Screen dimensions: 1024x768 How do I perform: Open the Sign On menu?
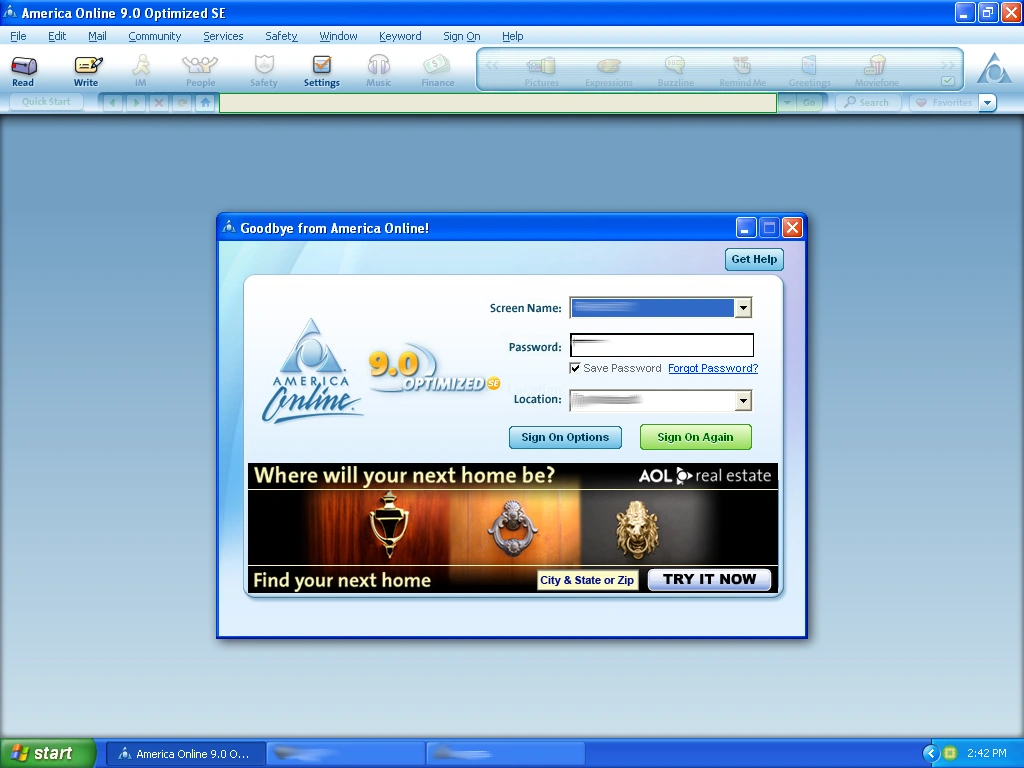point(462,36)
